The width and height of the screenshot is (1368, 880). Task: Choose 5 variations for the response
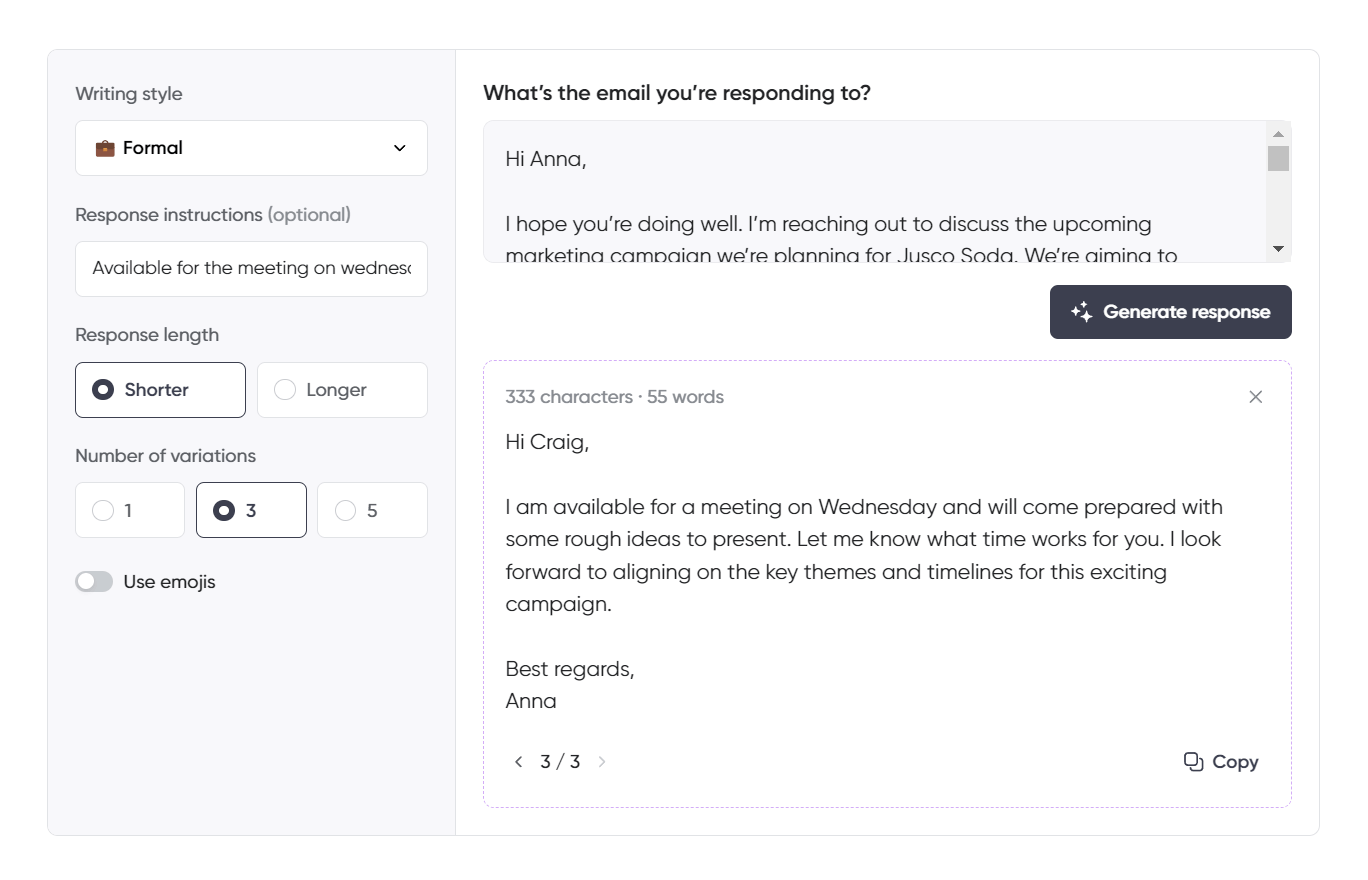[x=372, y=509]
